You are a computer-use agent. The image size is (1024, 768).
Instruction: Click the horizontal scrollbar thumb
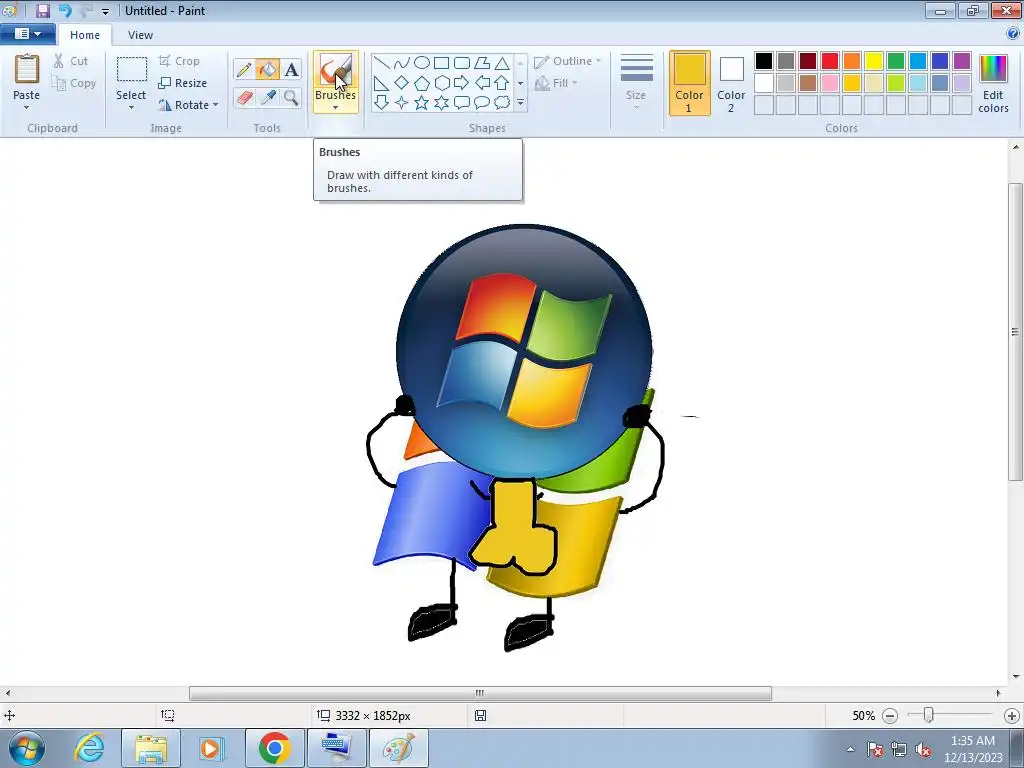480,693
